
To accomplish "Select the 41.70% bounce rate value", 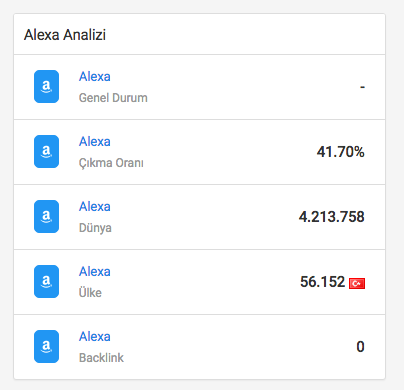I will 341,152.
